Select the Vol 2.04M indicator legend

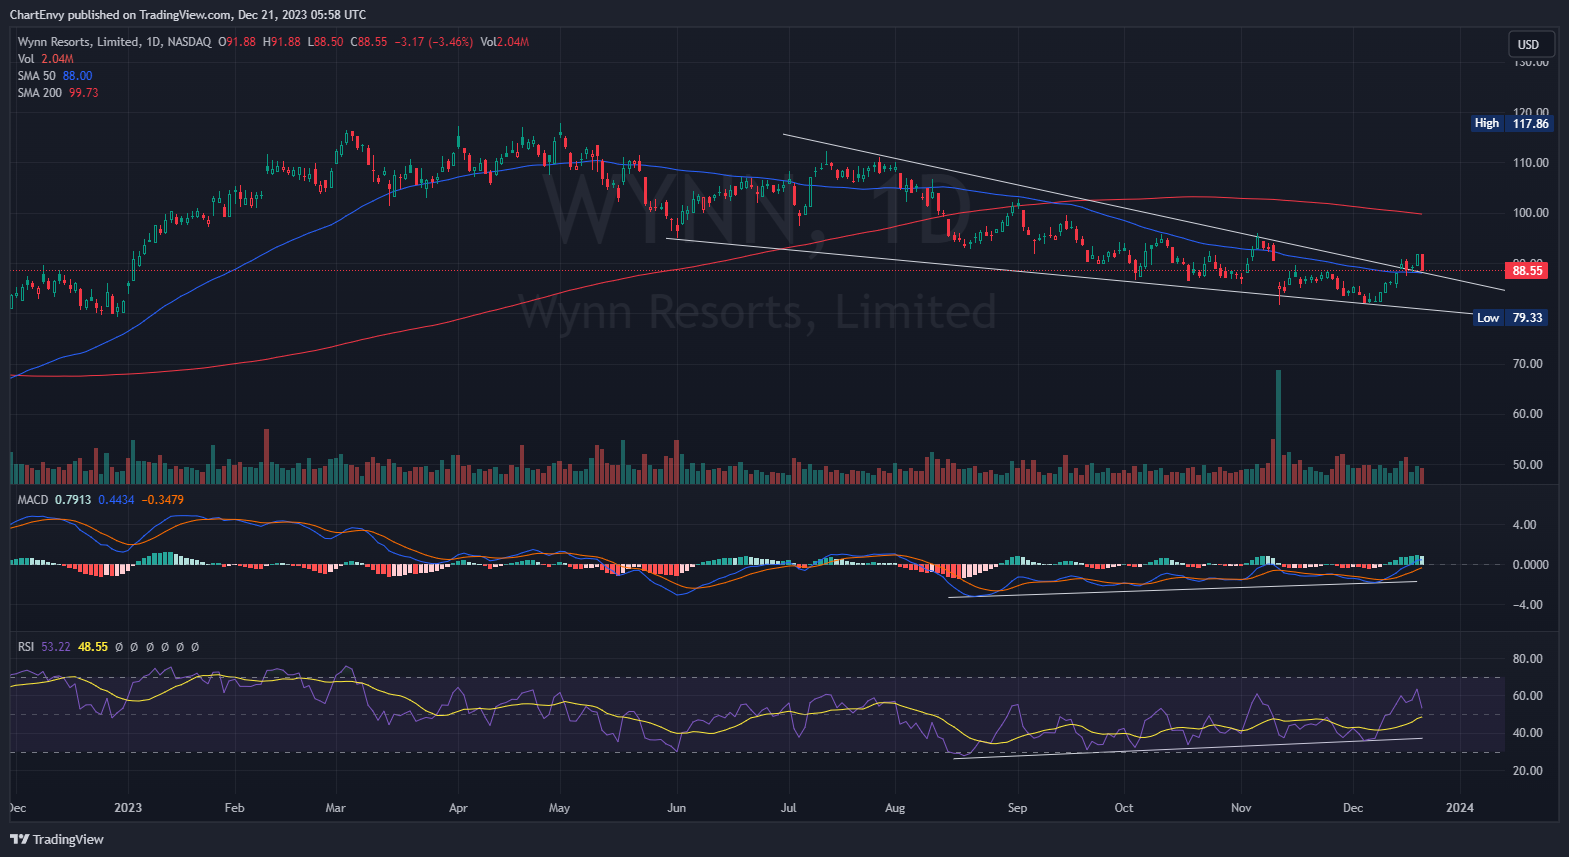45,59
